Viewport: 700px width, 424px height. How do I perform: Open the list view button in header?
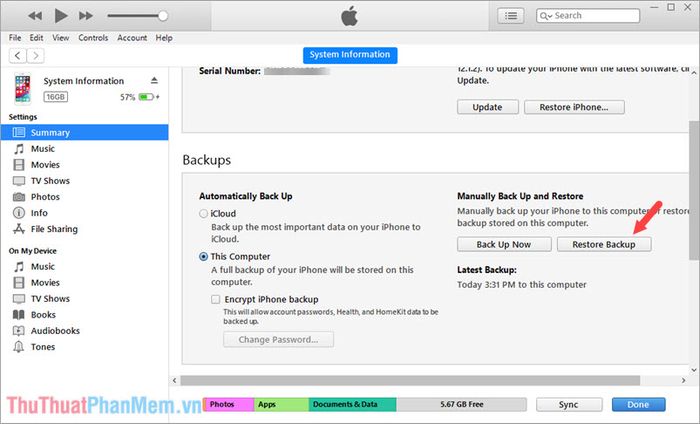(x=511, y=16)
